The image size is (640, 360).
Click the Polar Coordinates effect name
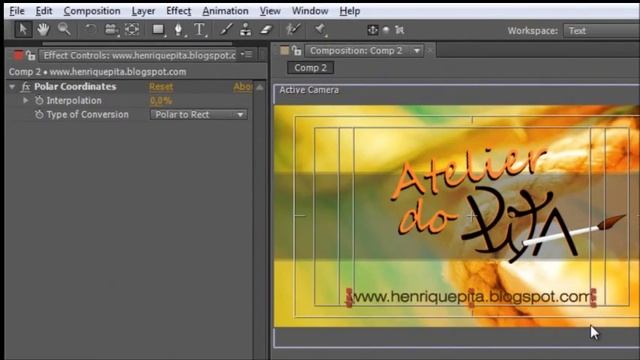tap(75, 87)
